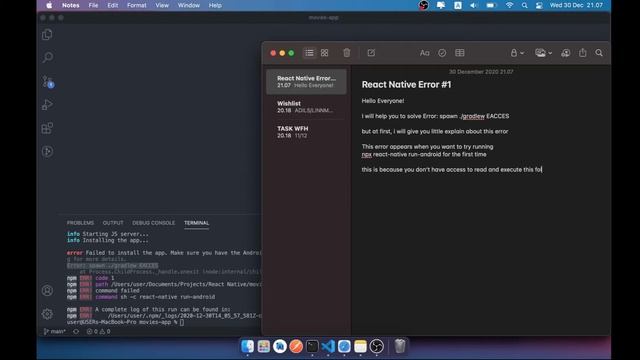Open the Window menu

click(x=189, y=5)
